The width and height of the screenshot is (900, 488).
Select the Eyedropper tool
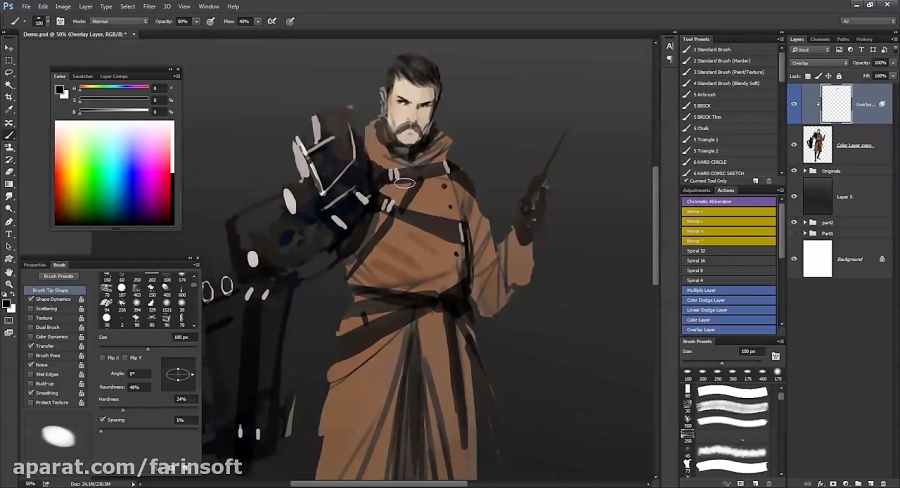(x=9, y=110)
